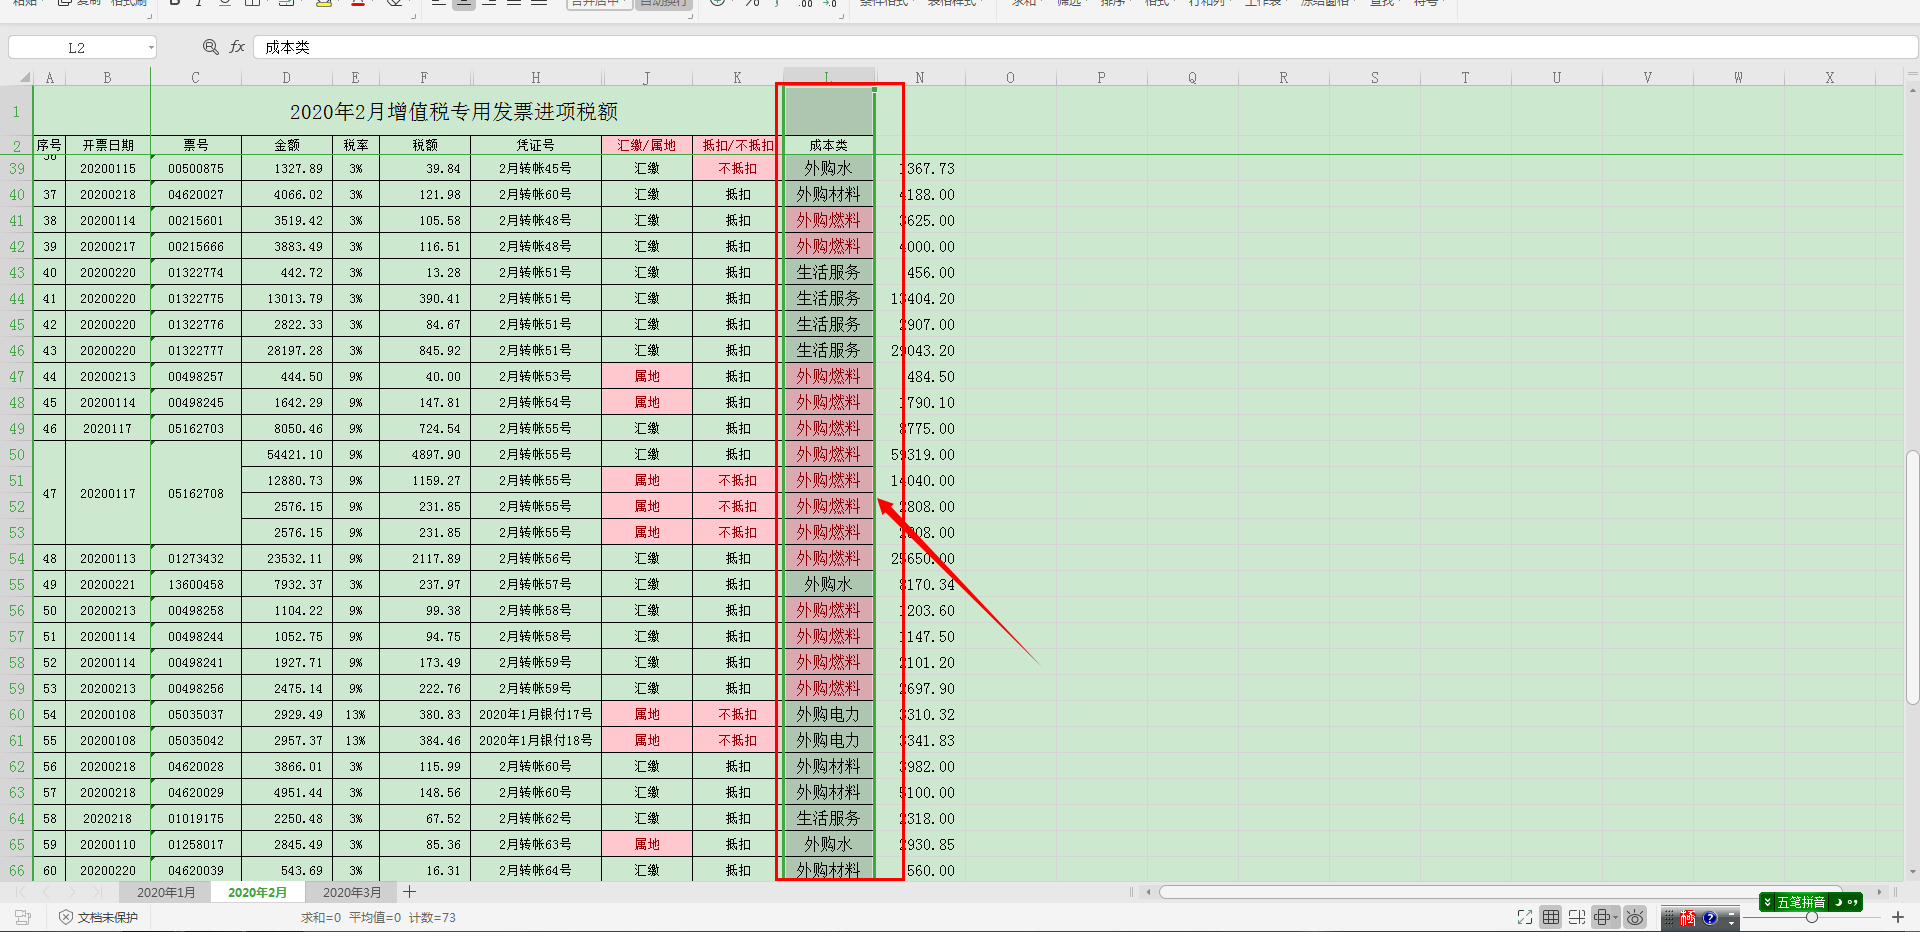Click voucher cell 2020年1月银付17号
The width and height of the screenshot is (1920, 932).
pos(535,715)
